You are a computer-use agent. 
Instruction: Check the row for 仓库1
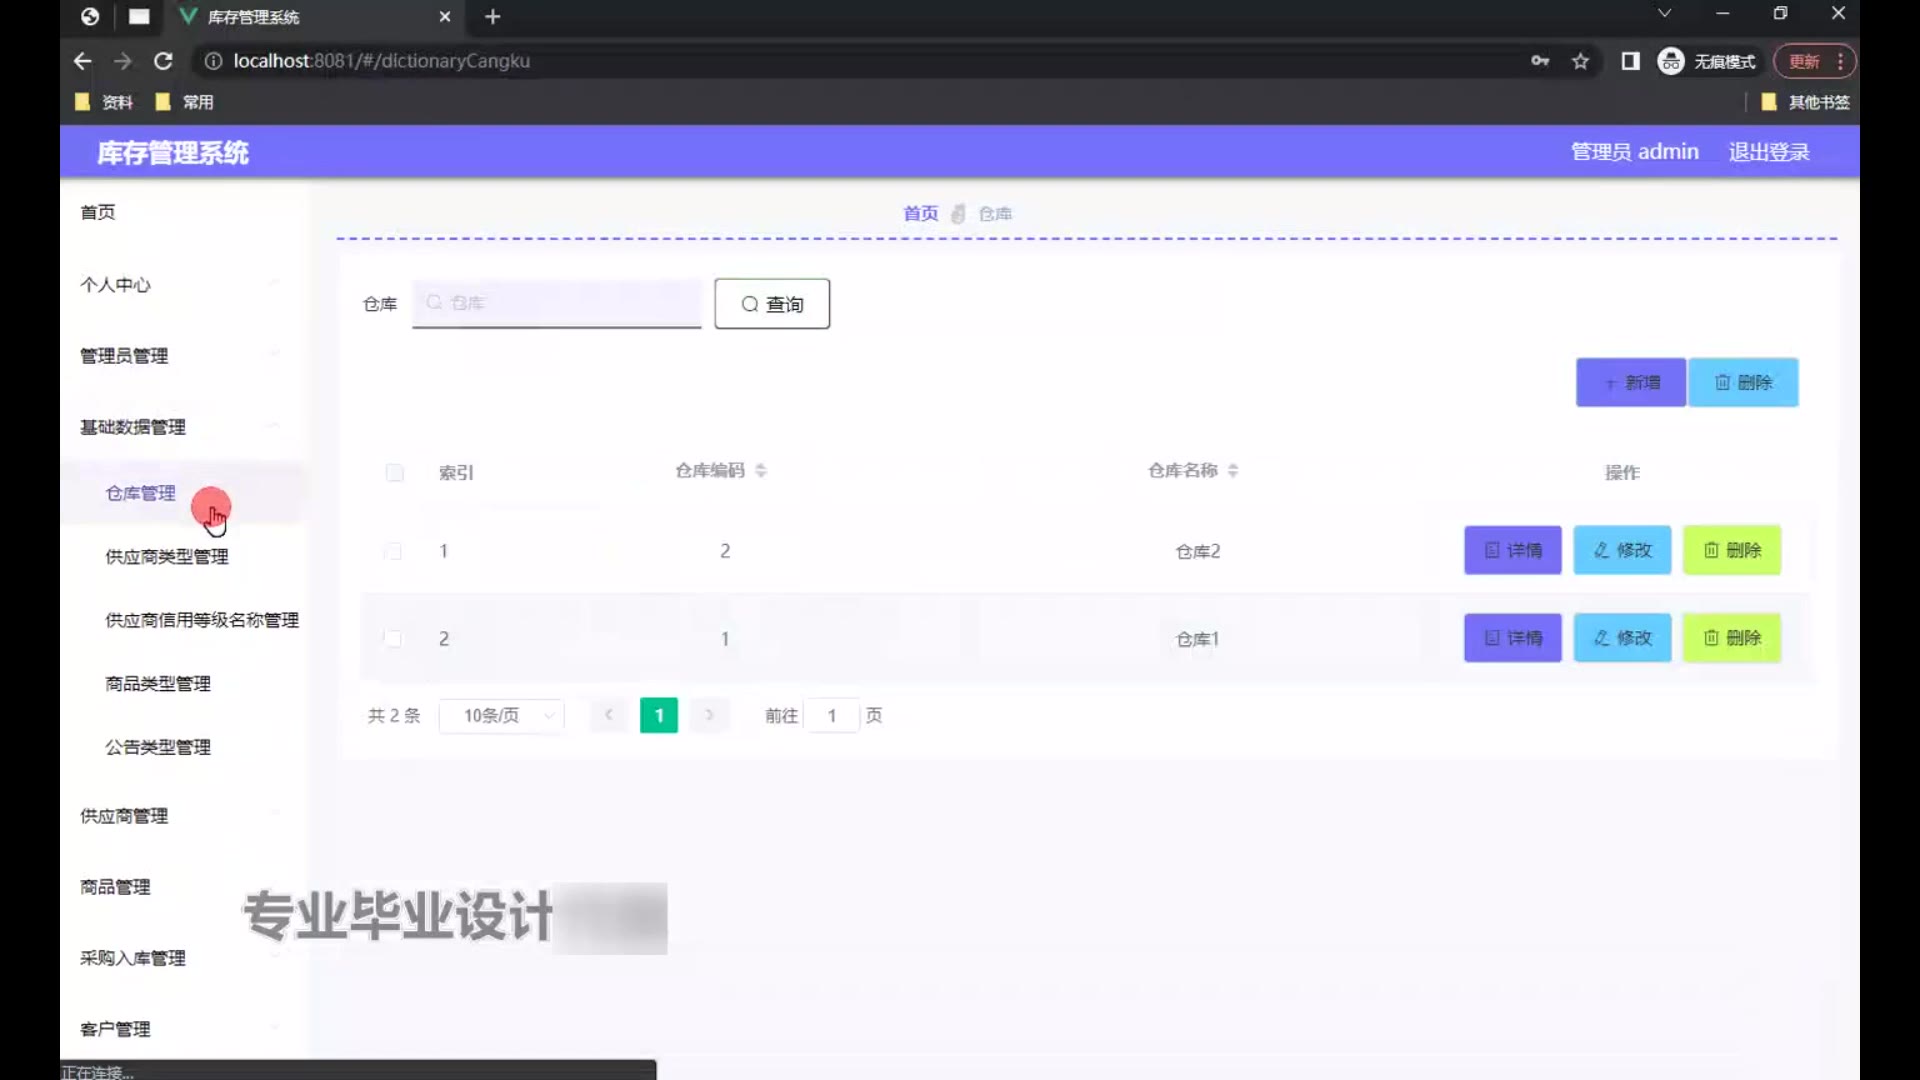[x=393, y=639]
